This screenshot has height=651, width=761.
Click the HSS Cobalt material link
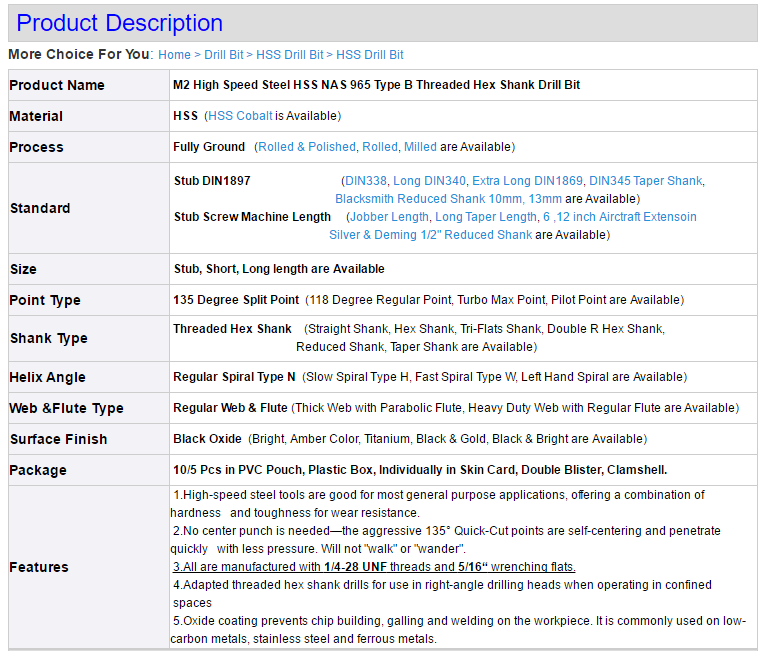tap(240, 116)
